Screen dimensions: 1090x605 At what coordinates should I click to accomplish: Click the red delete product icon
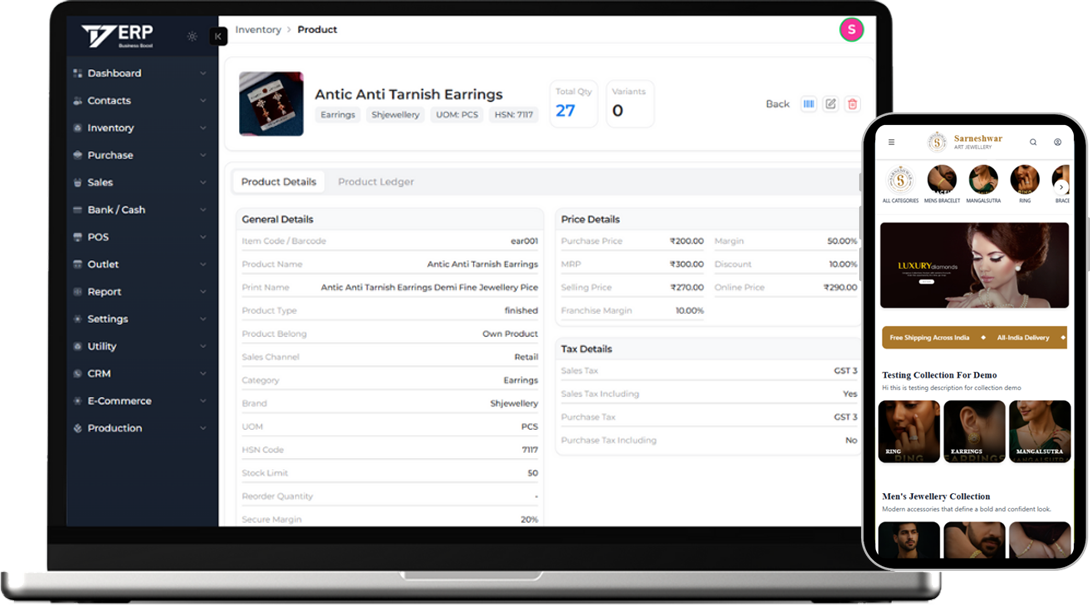(x=852, y=103)
